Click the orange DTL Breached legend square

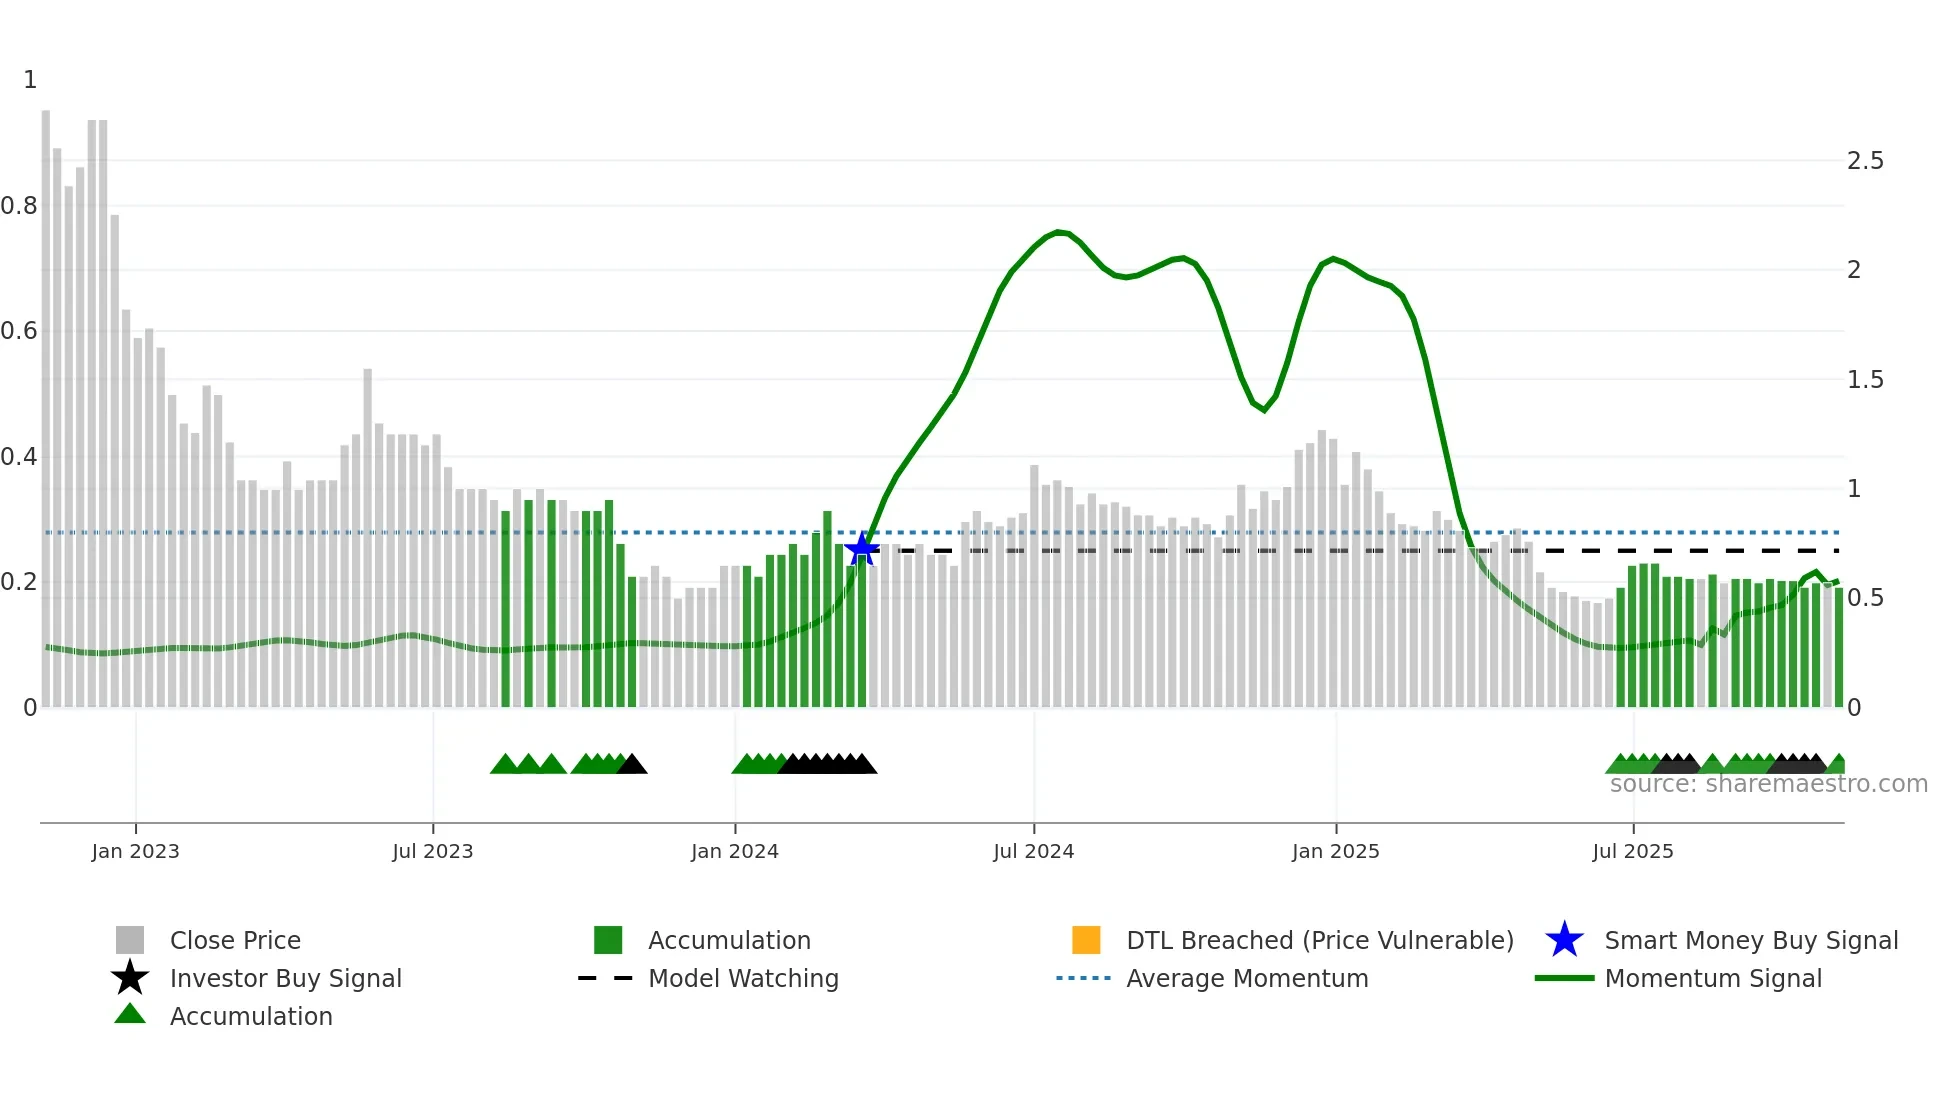1086,940
